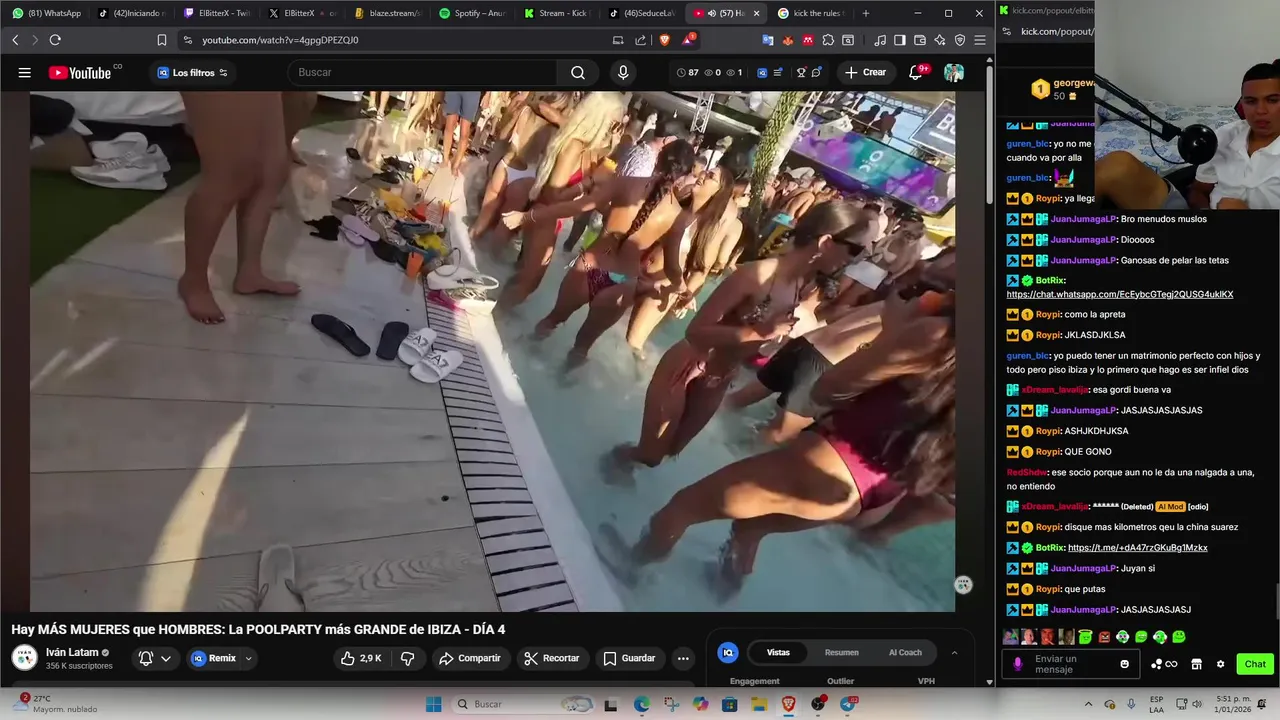Switch to Spotify browser tab
Screen dimensions: 1280x720
pos(474,13)
